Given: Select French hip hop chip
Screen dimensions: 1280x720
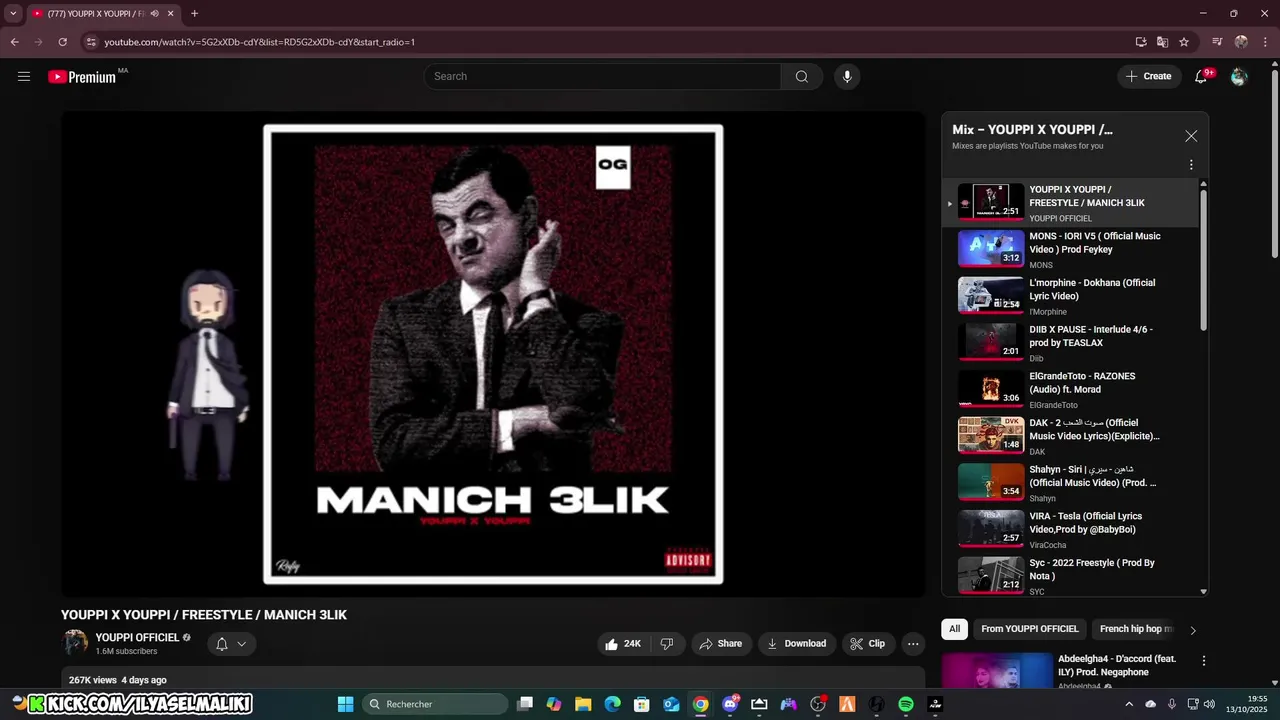Looking at the screenshot, I should point(1136,629).
